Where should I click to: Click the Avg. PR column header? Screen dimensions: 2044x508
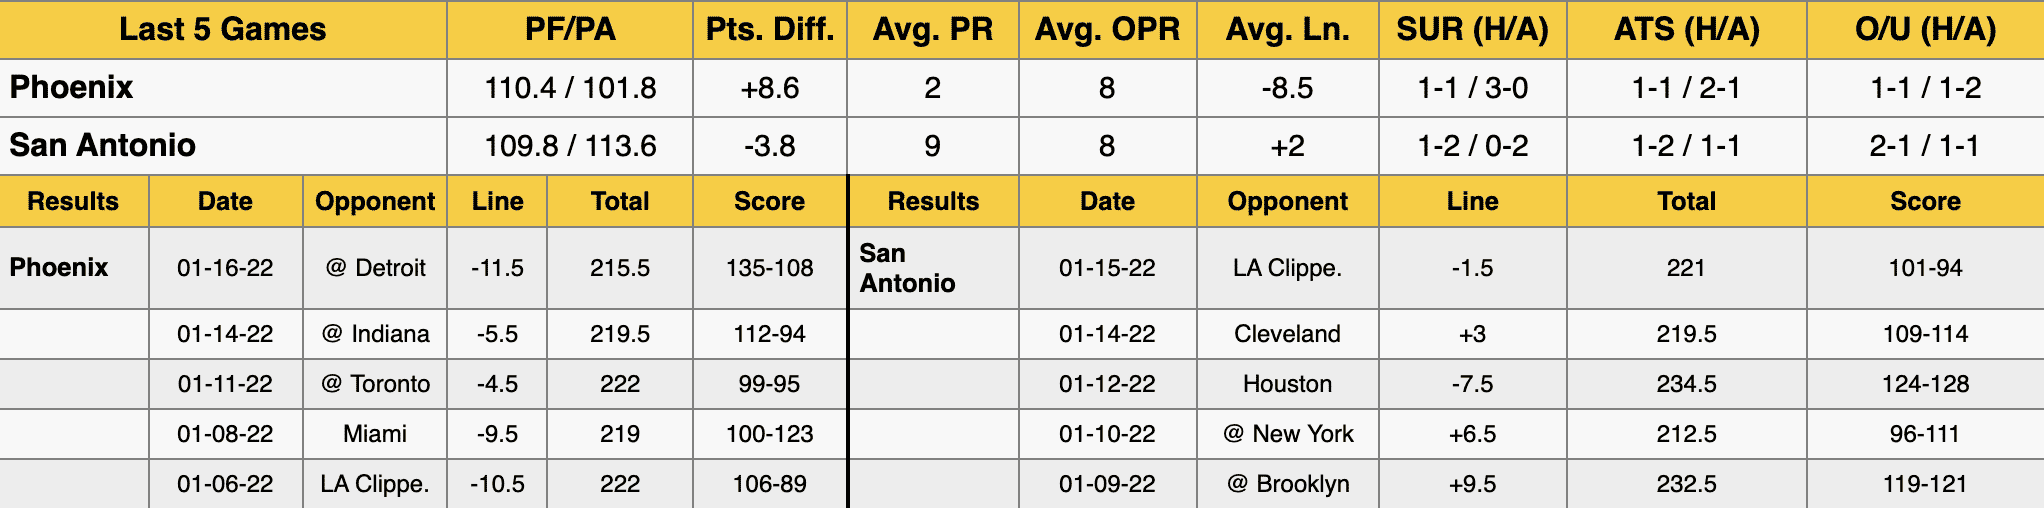pos(933,29)
